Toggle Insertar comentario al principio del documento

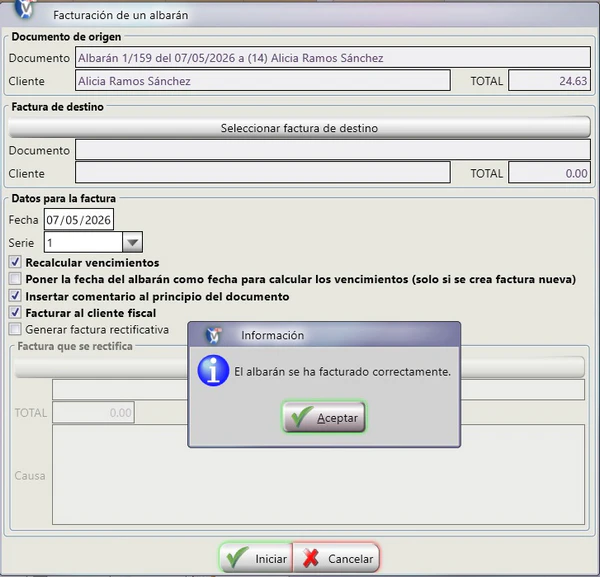point(15,296)
